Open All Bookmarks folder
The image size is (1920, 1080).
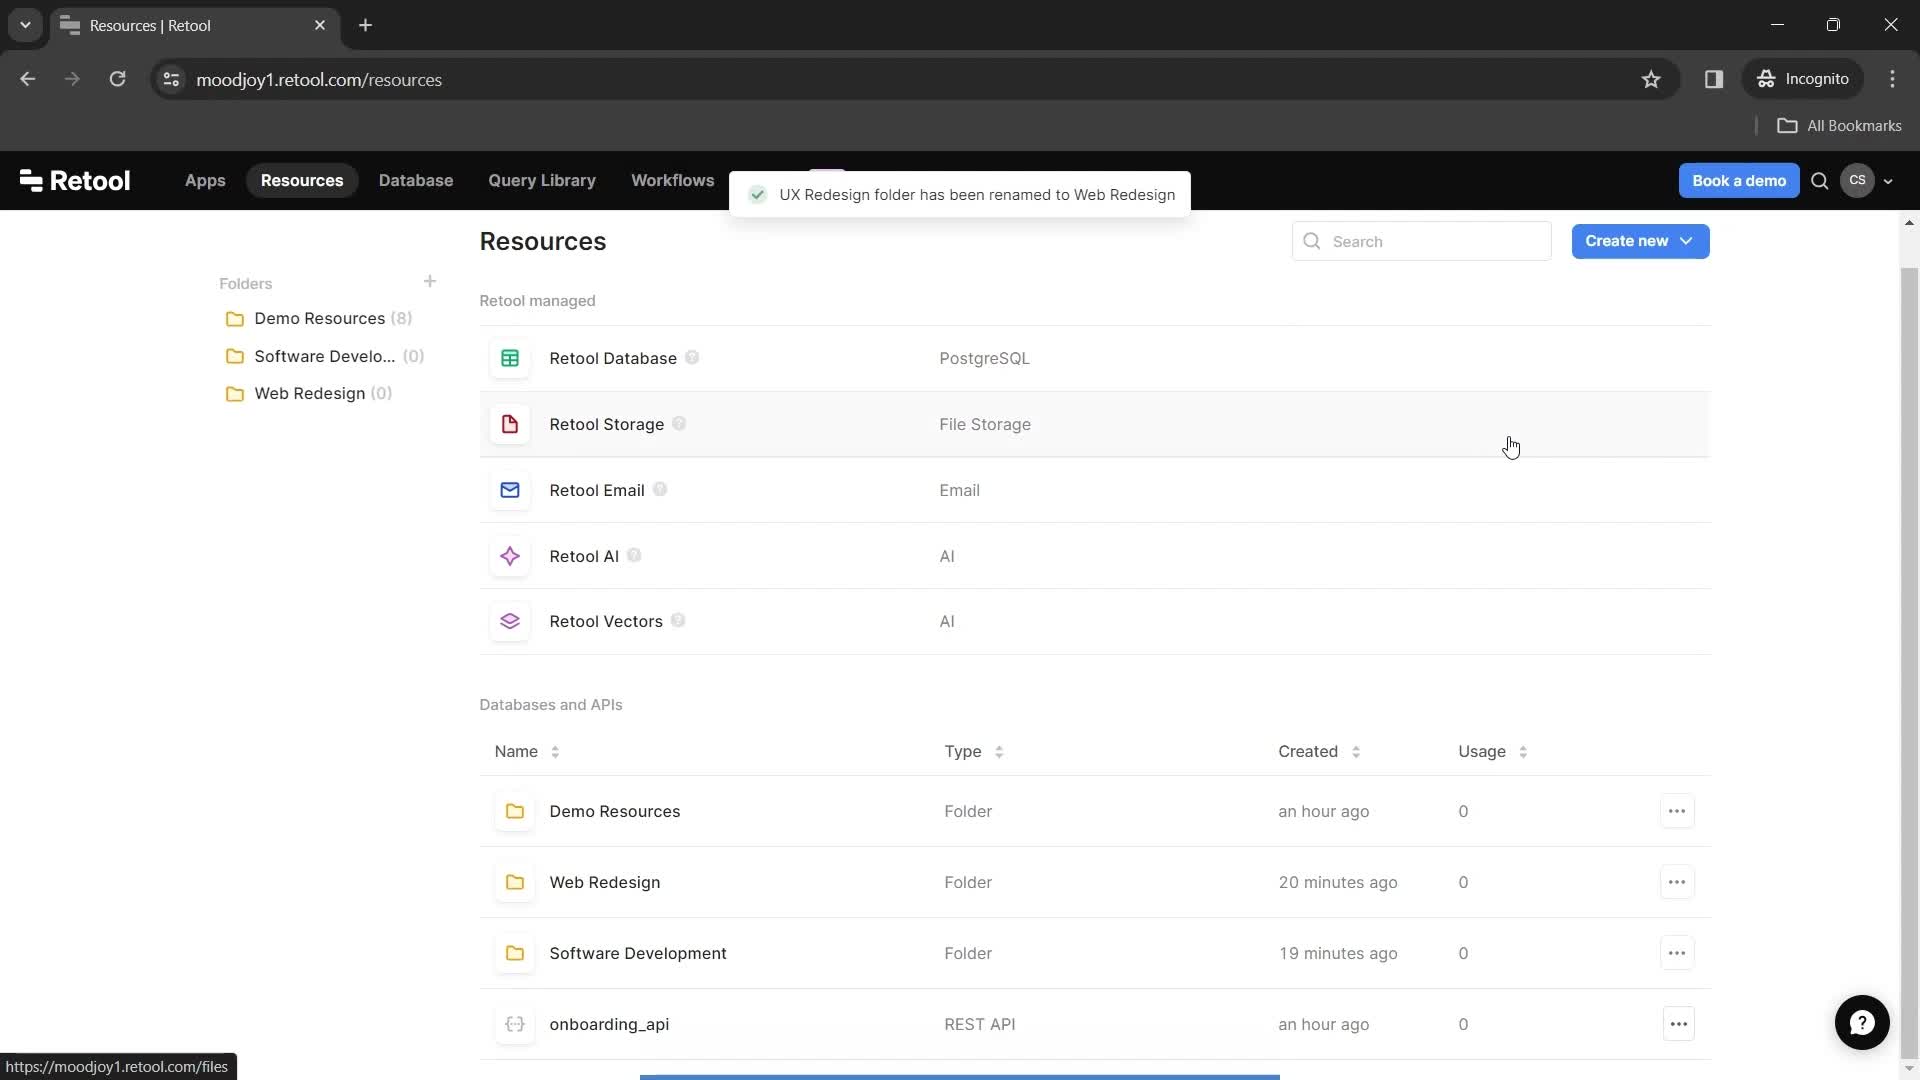coord(1839,126)
